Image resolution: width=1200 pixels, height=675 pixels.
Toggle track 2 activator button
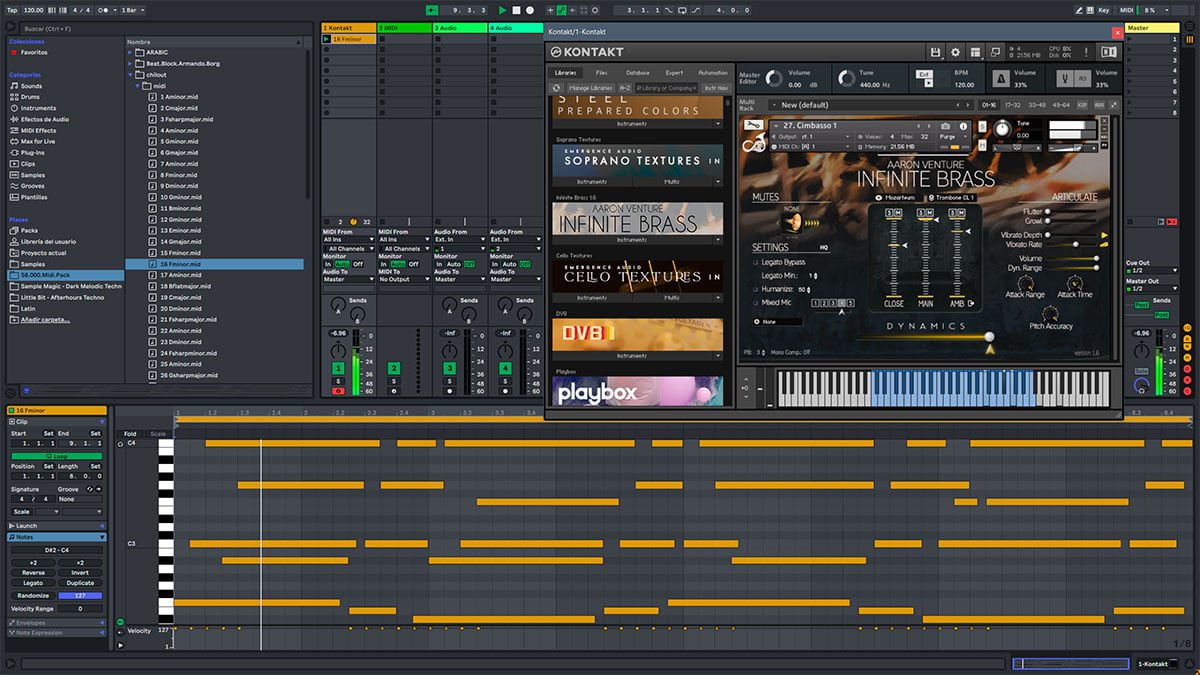pos(394,368)
